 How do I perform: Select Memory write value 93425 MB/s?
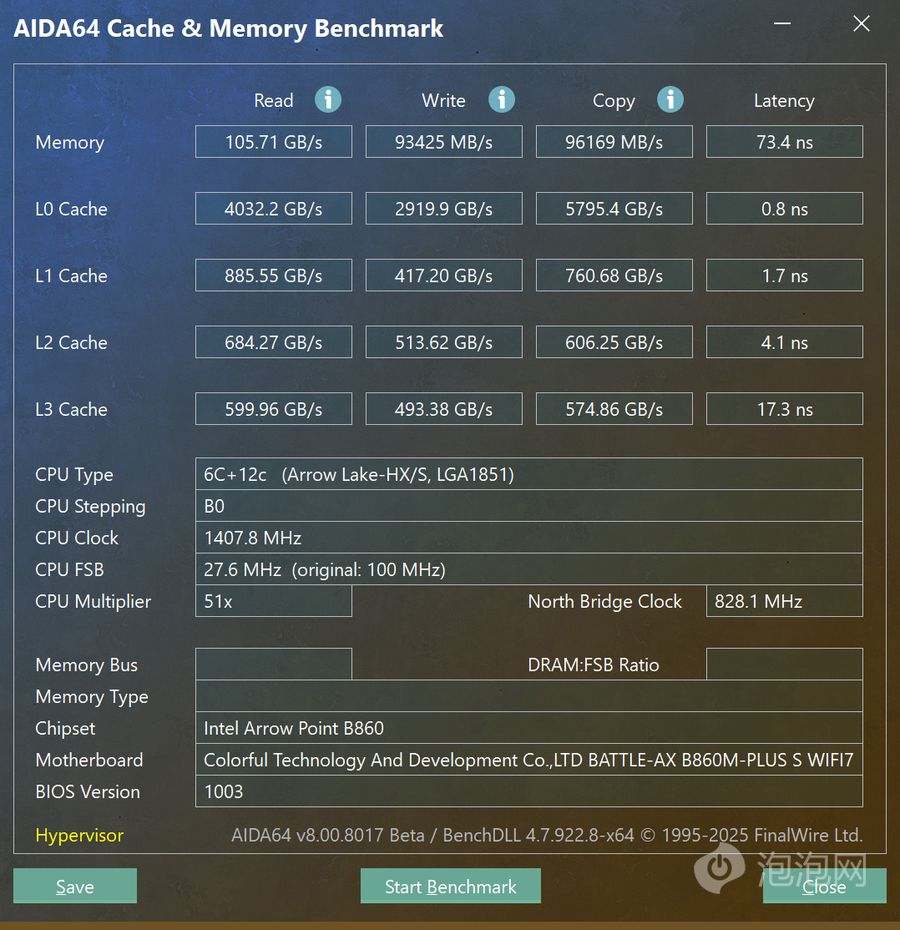(444, 142)
